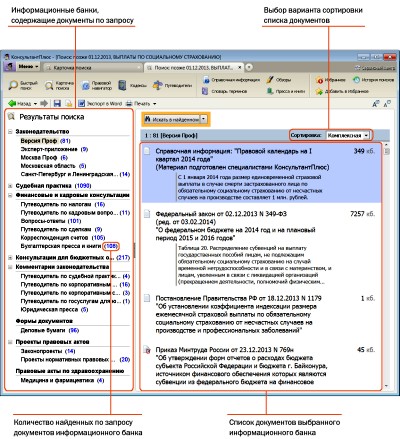Viewport: 400px width, 439px height.
Task: Collapse Финансовые и кадровые консультации
Action: pyautogui.click(x=10, y=195)
